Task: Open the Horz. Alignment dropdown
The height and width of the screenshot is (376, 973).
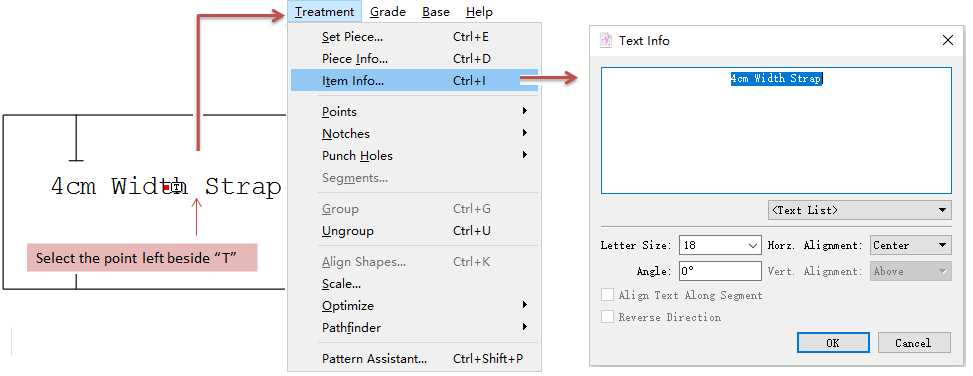Action: [911, 245]
